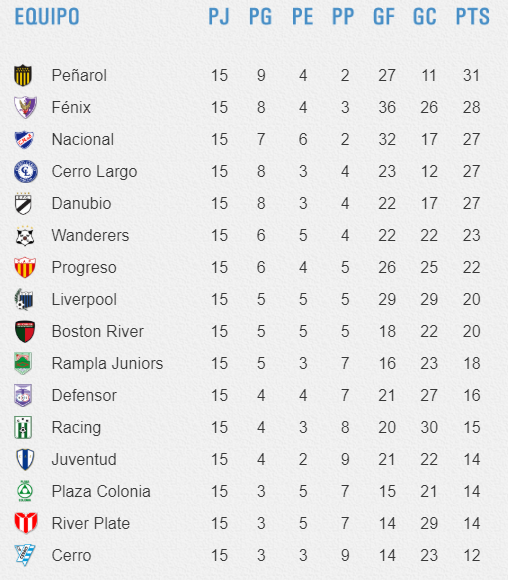508x580 pixels.
Task: Open the Rampla Juniors team name
Action: [107, 363]
